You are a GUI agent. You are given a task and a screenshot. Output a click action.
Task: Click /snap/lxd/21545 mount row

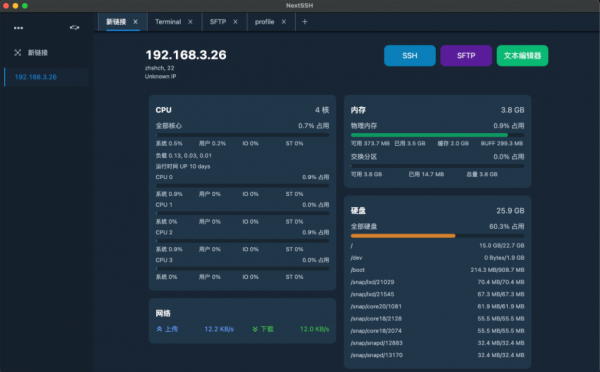(437, 294)
